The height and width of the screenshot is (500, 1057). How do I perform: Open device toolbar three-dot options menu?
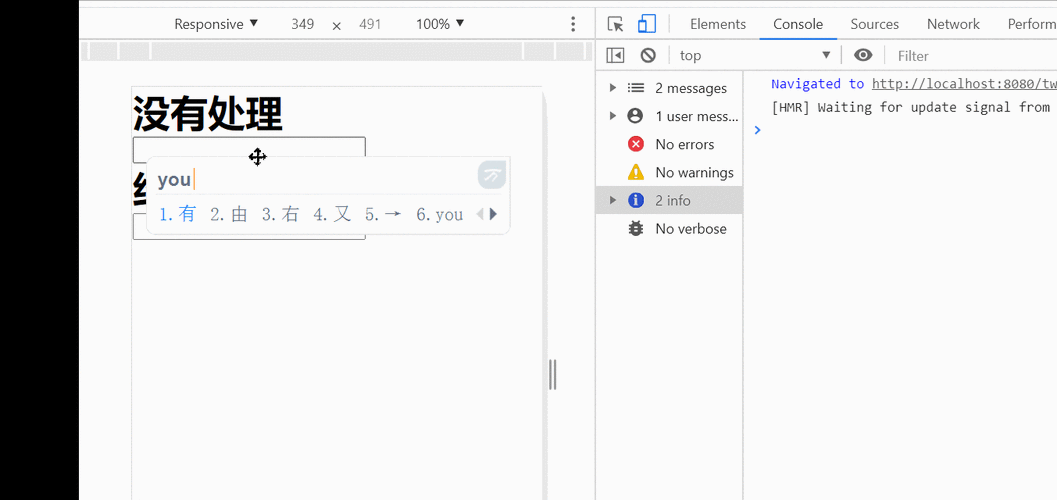click(573, 24)
